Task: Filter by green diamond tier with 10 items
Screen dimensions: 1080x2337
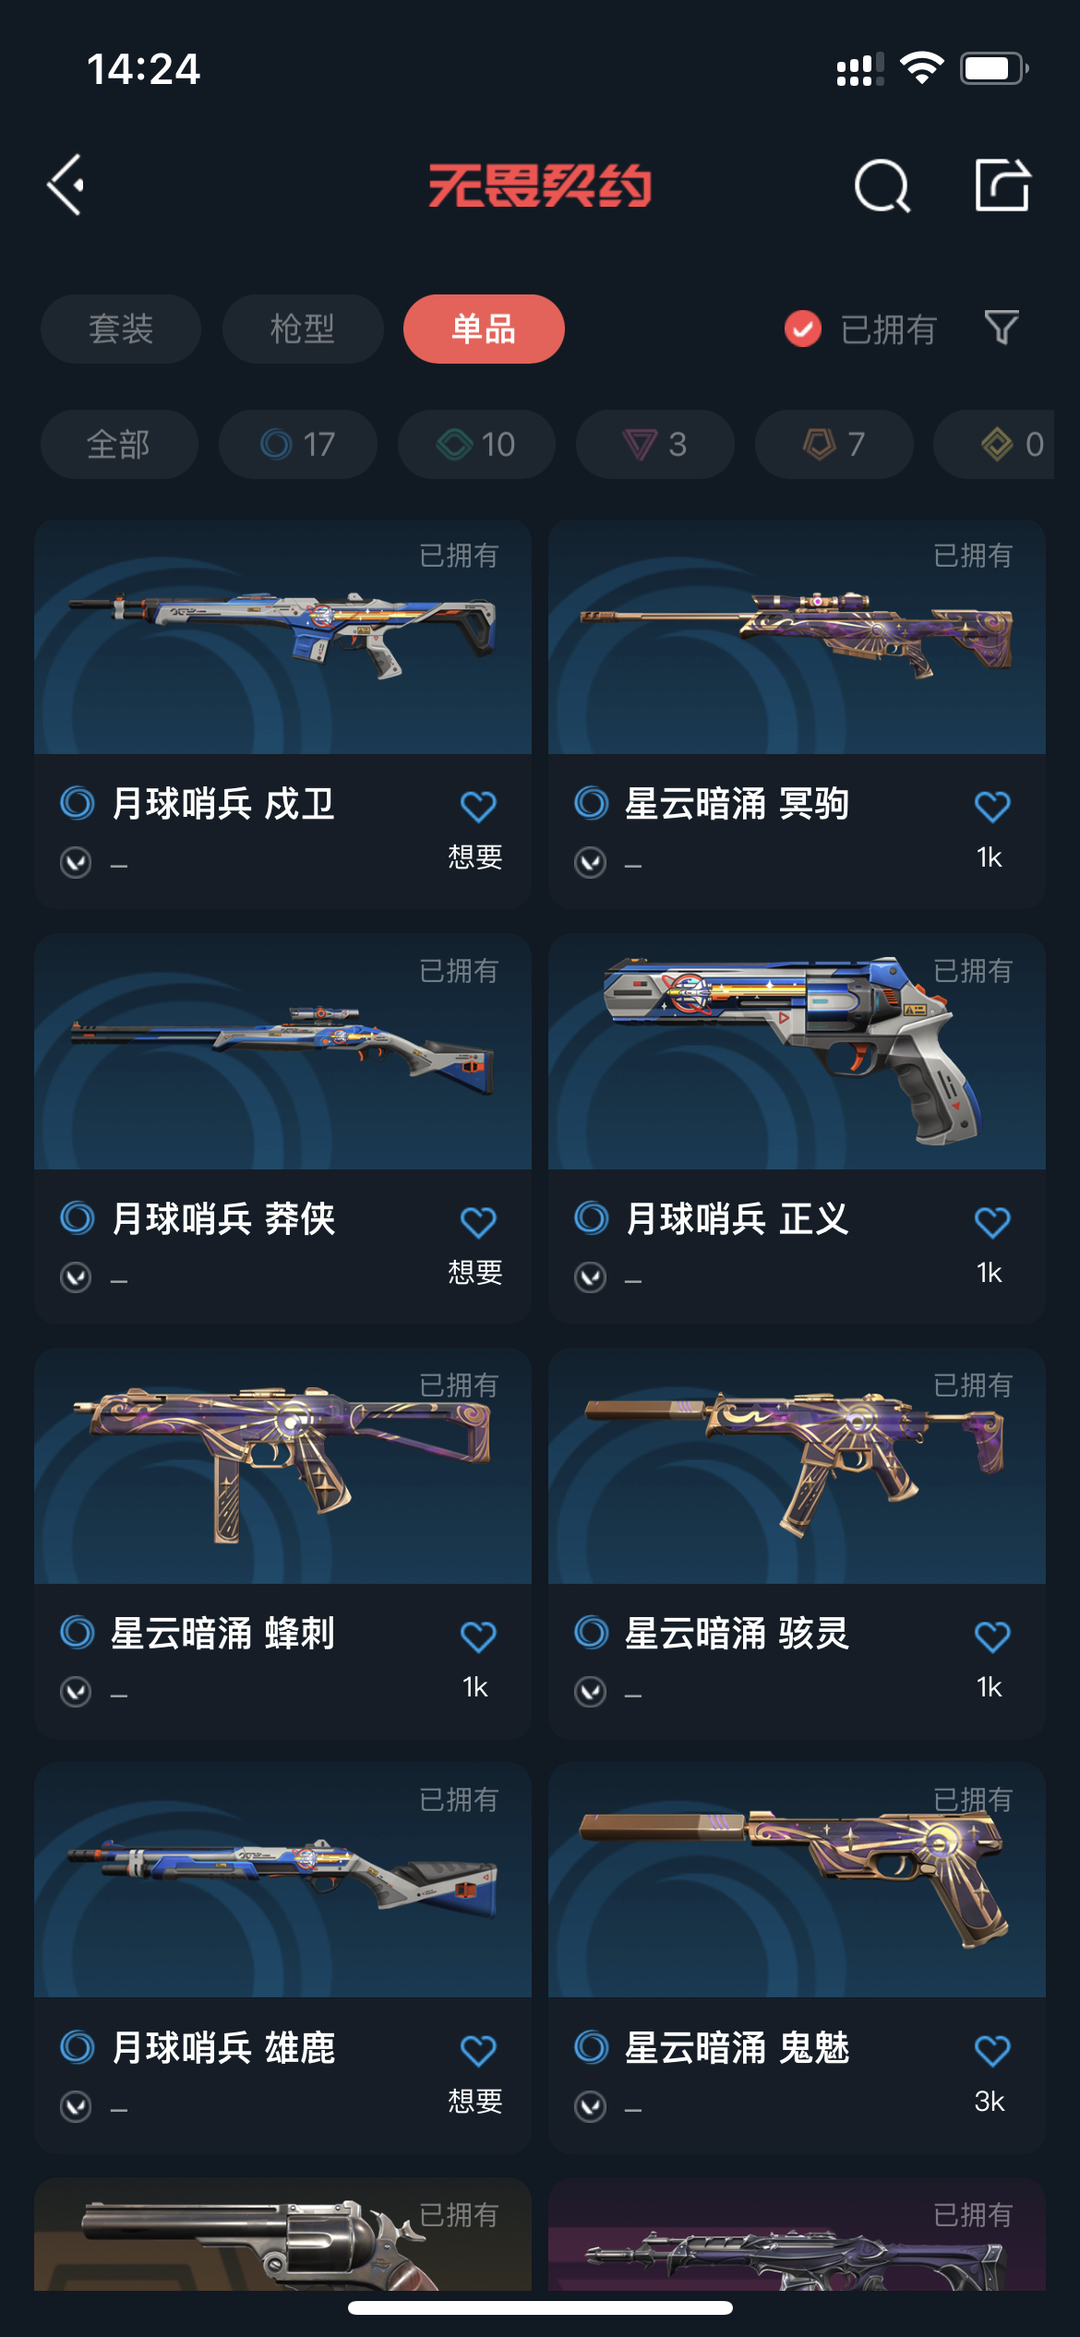Action: (x=477, y=444)
